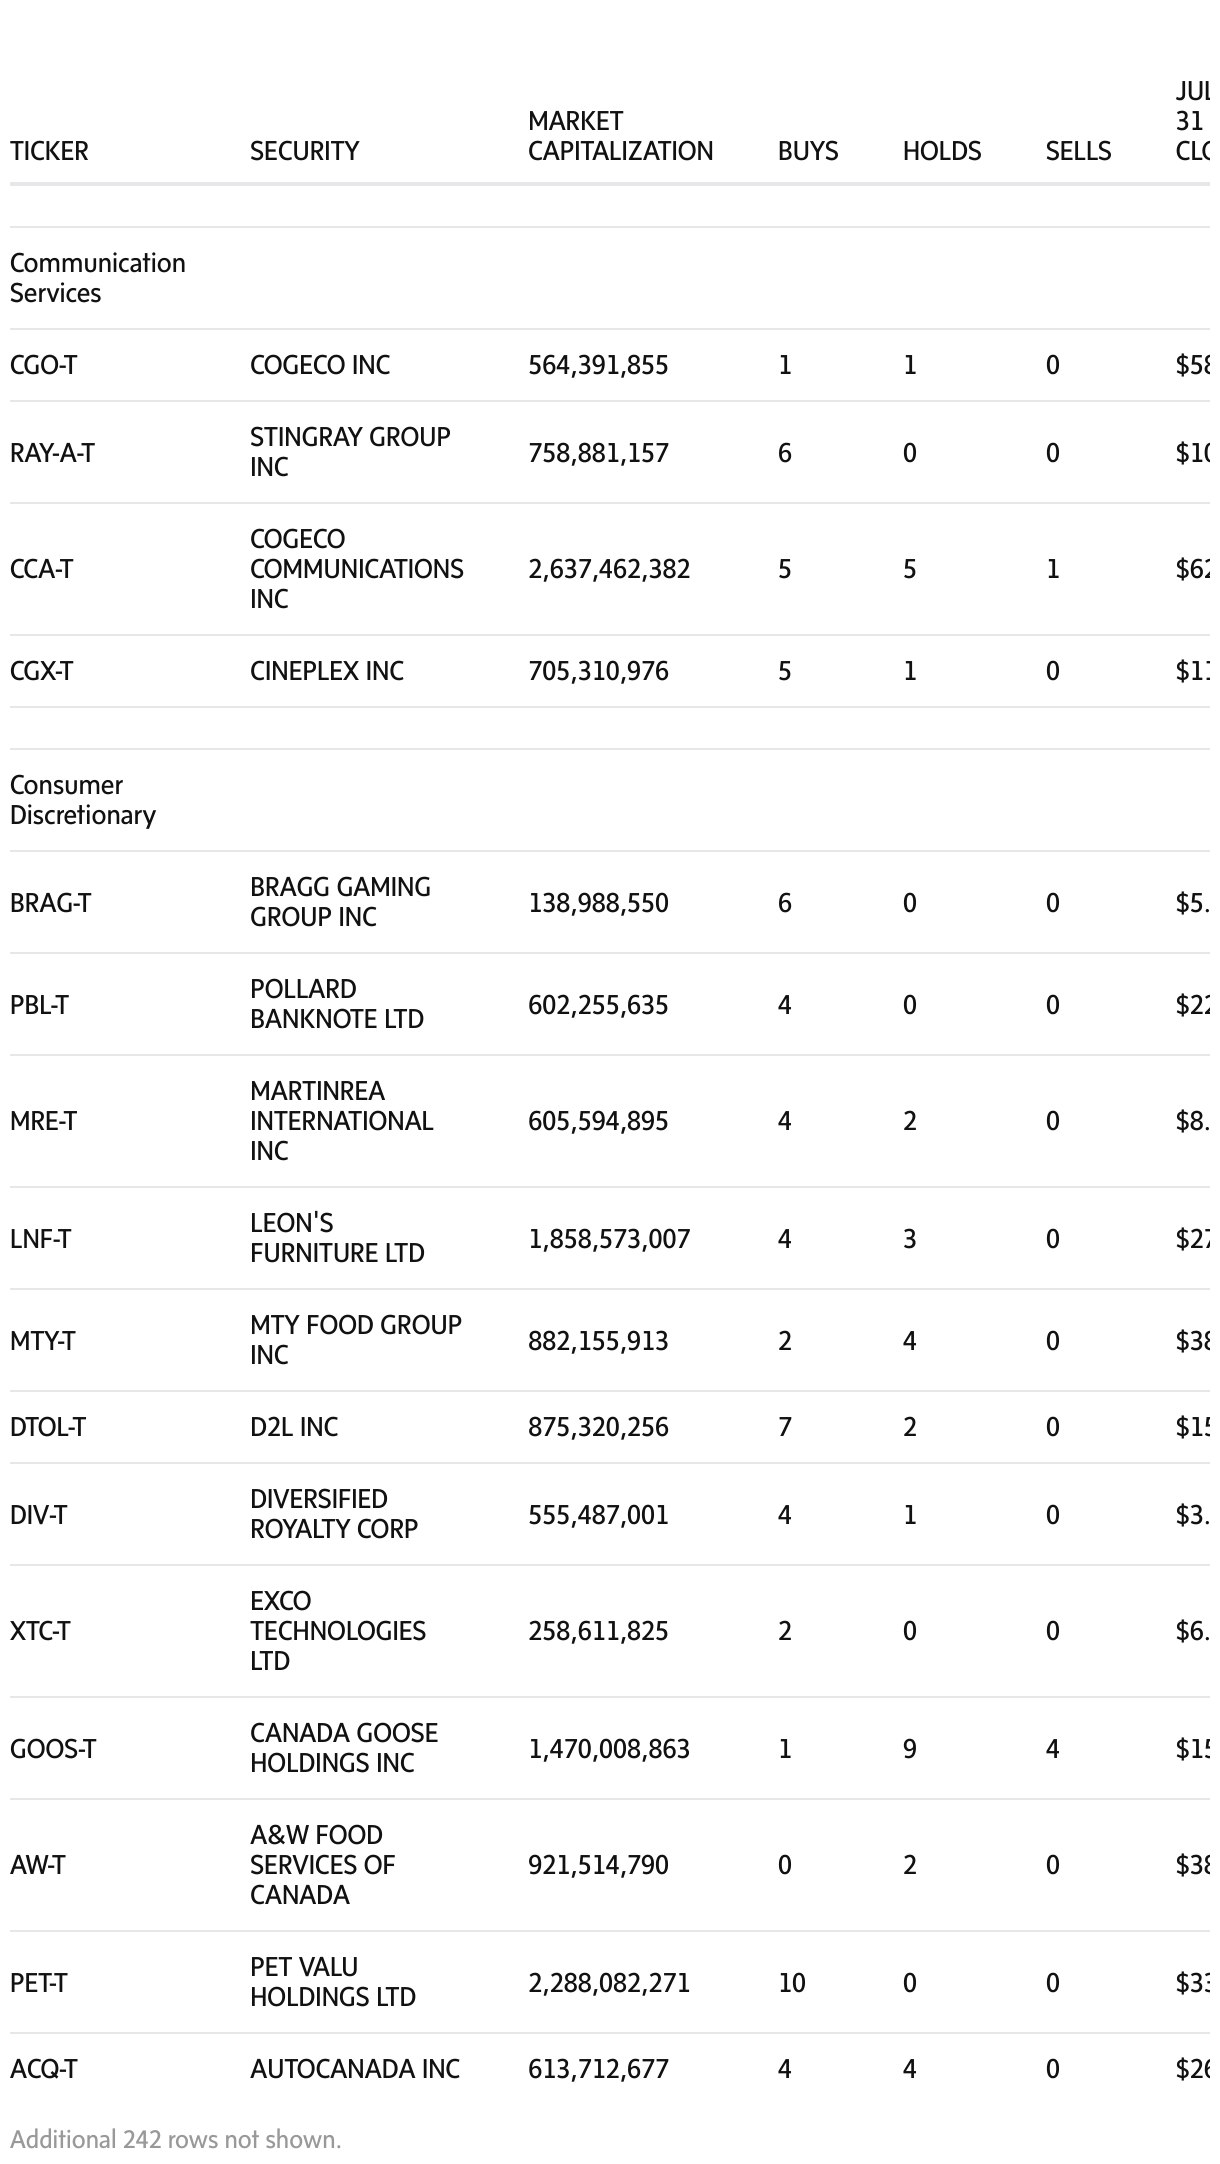The width and height of the screenshot is (1220, 2164).
Task: Click the COGECO COMMUNICATIONS INC security name
Action: 356,569
